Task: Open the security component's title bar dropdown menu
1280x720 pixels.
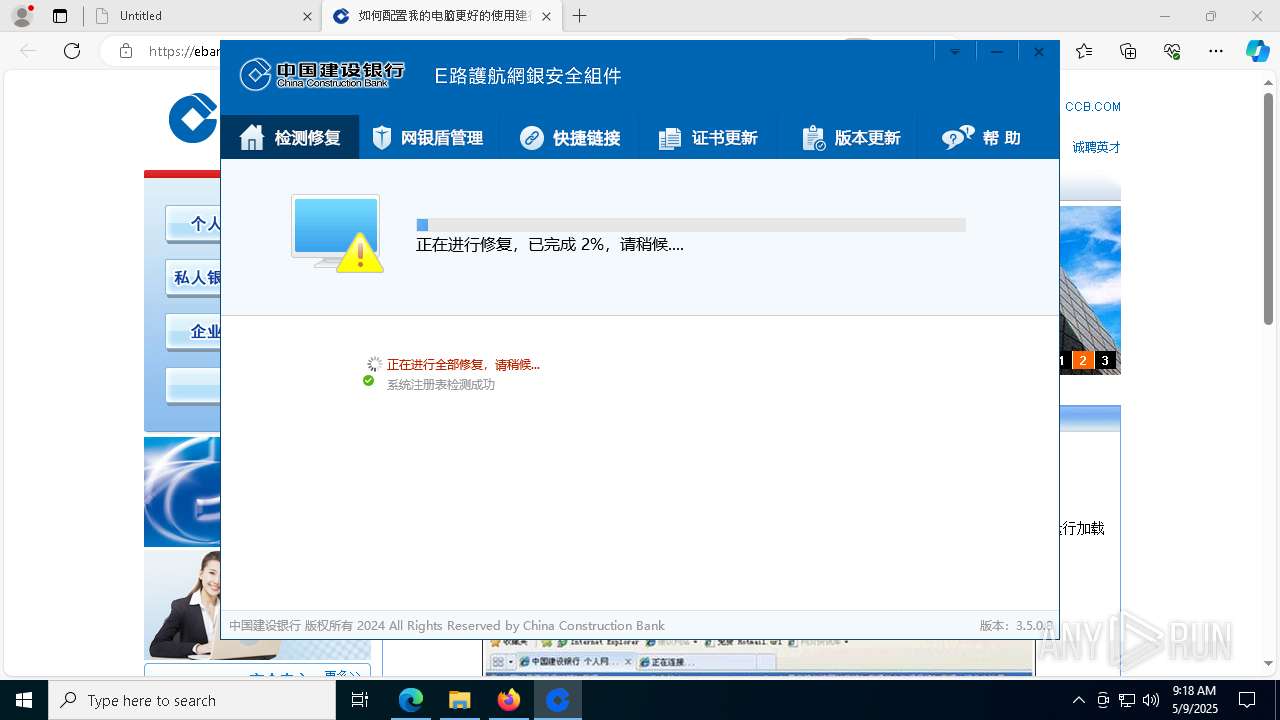Action: pyautogui.click(x=955, y=52)
